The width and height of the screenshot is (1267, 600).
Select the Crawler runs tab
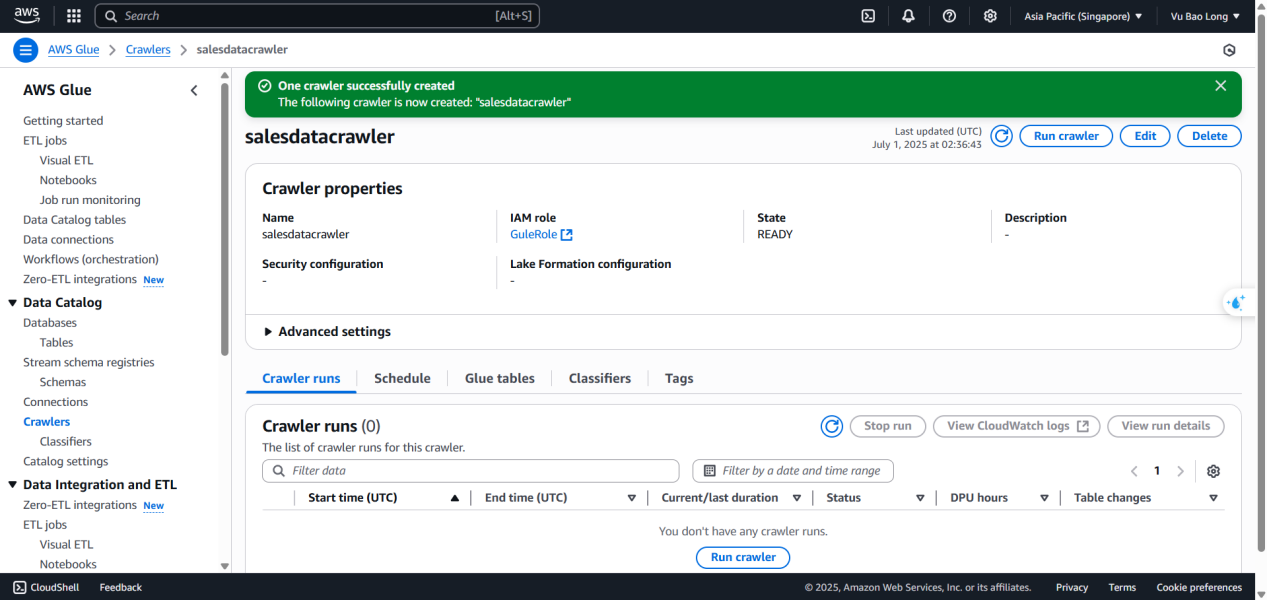pos(301,379)
